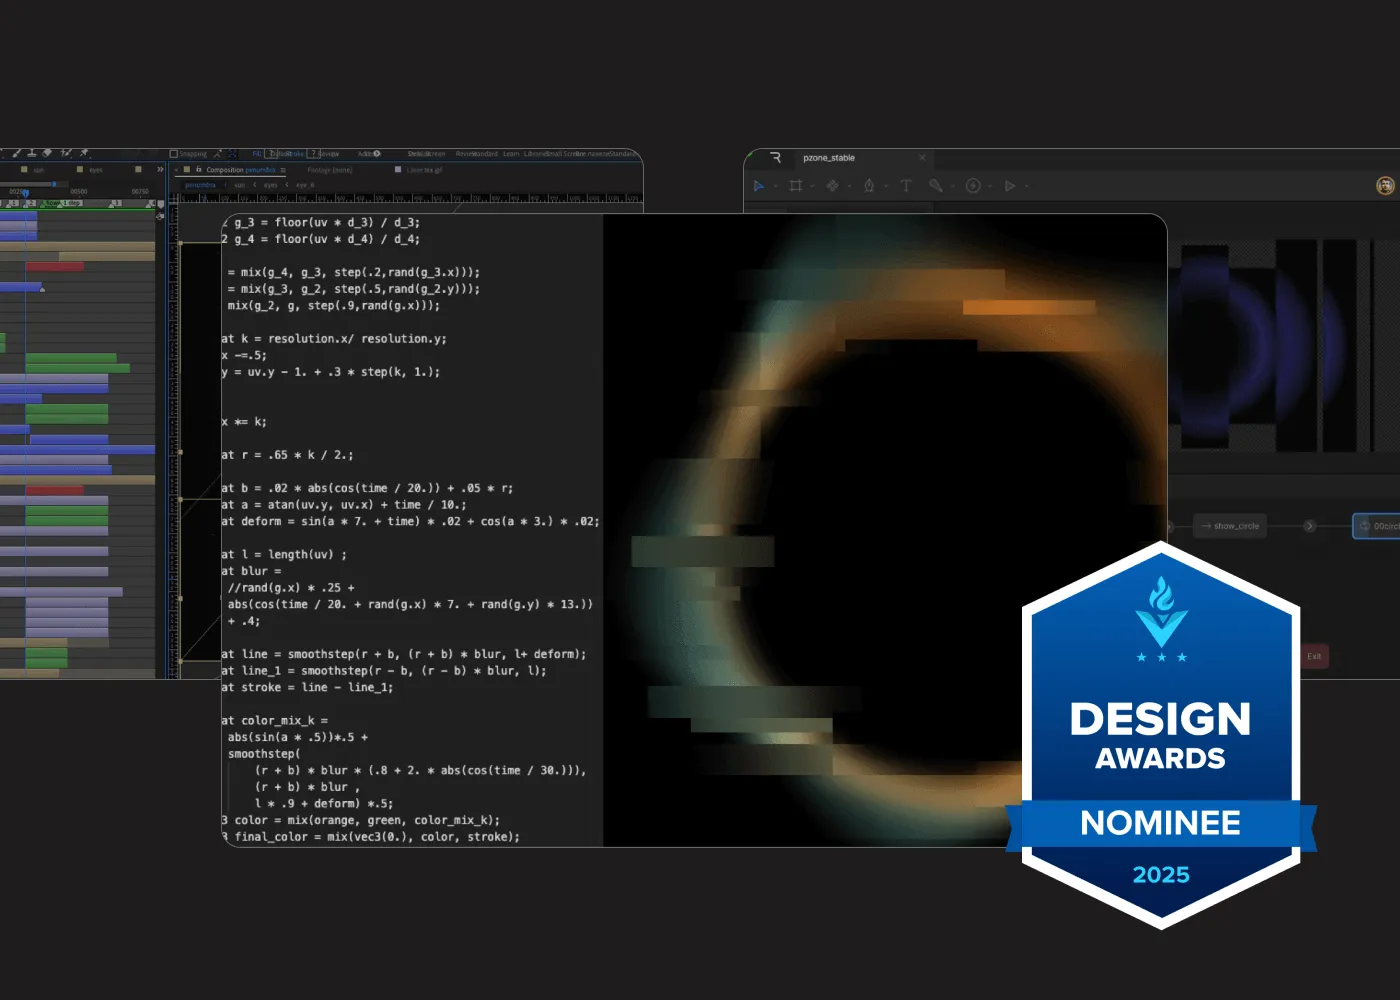This screenshot has height=1000, width=1400.
Task: Click the blue playhead at the timeline time ruler
Action: coord(25,193)
